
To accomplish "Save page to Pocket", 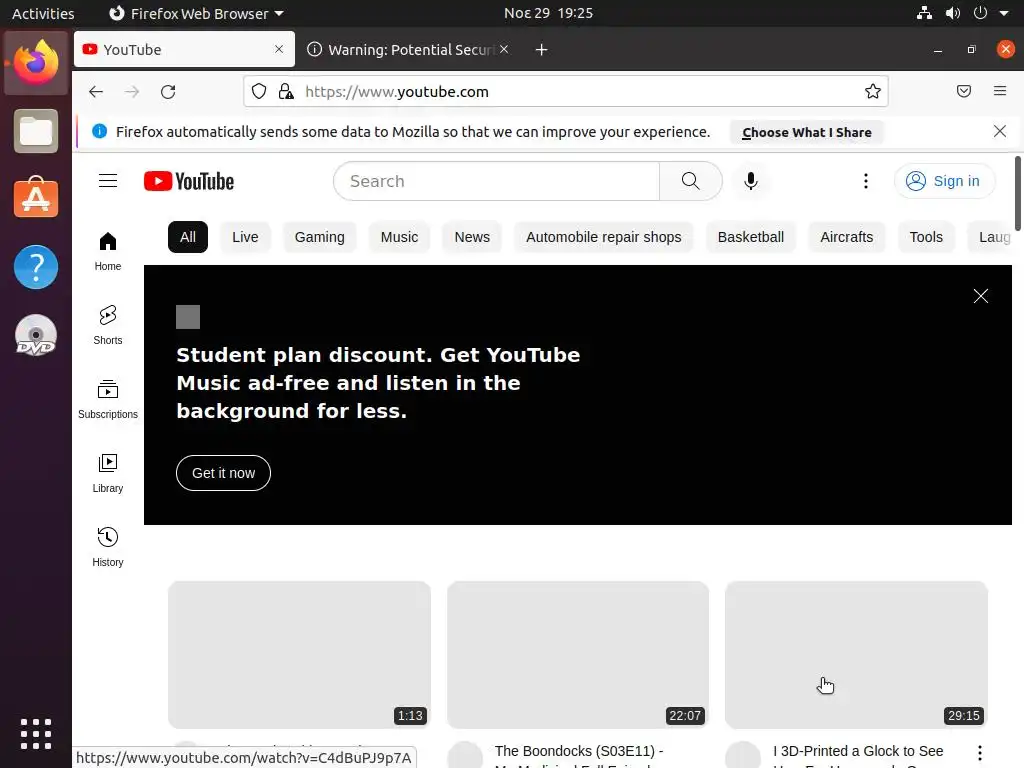I will (963, 91).
